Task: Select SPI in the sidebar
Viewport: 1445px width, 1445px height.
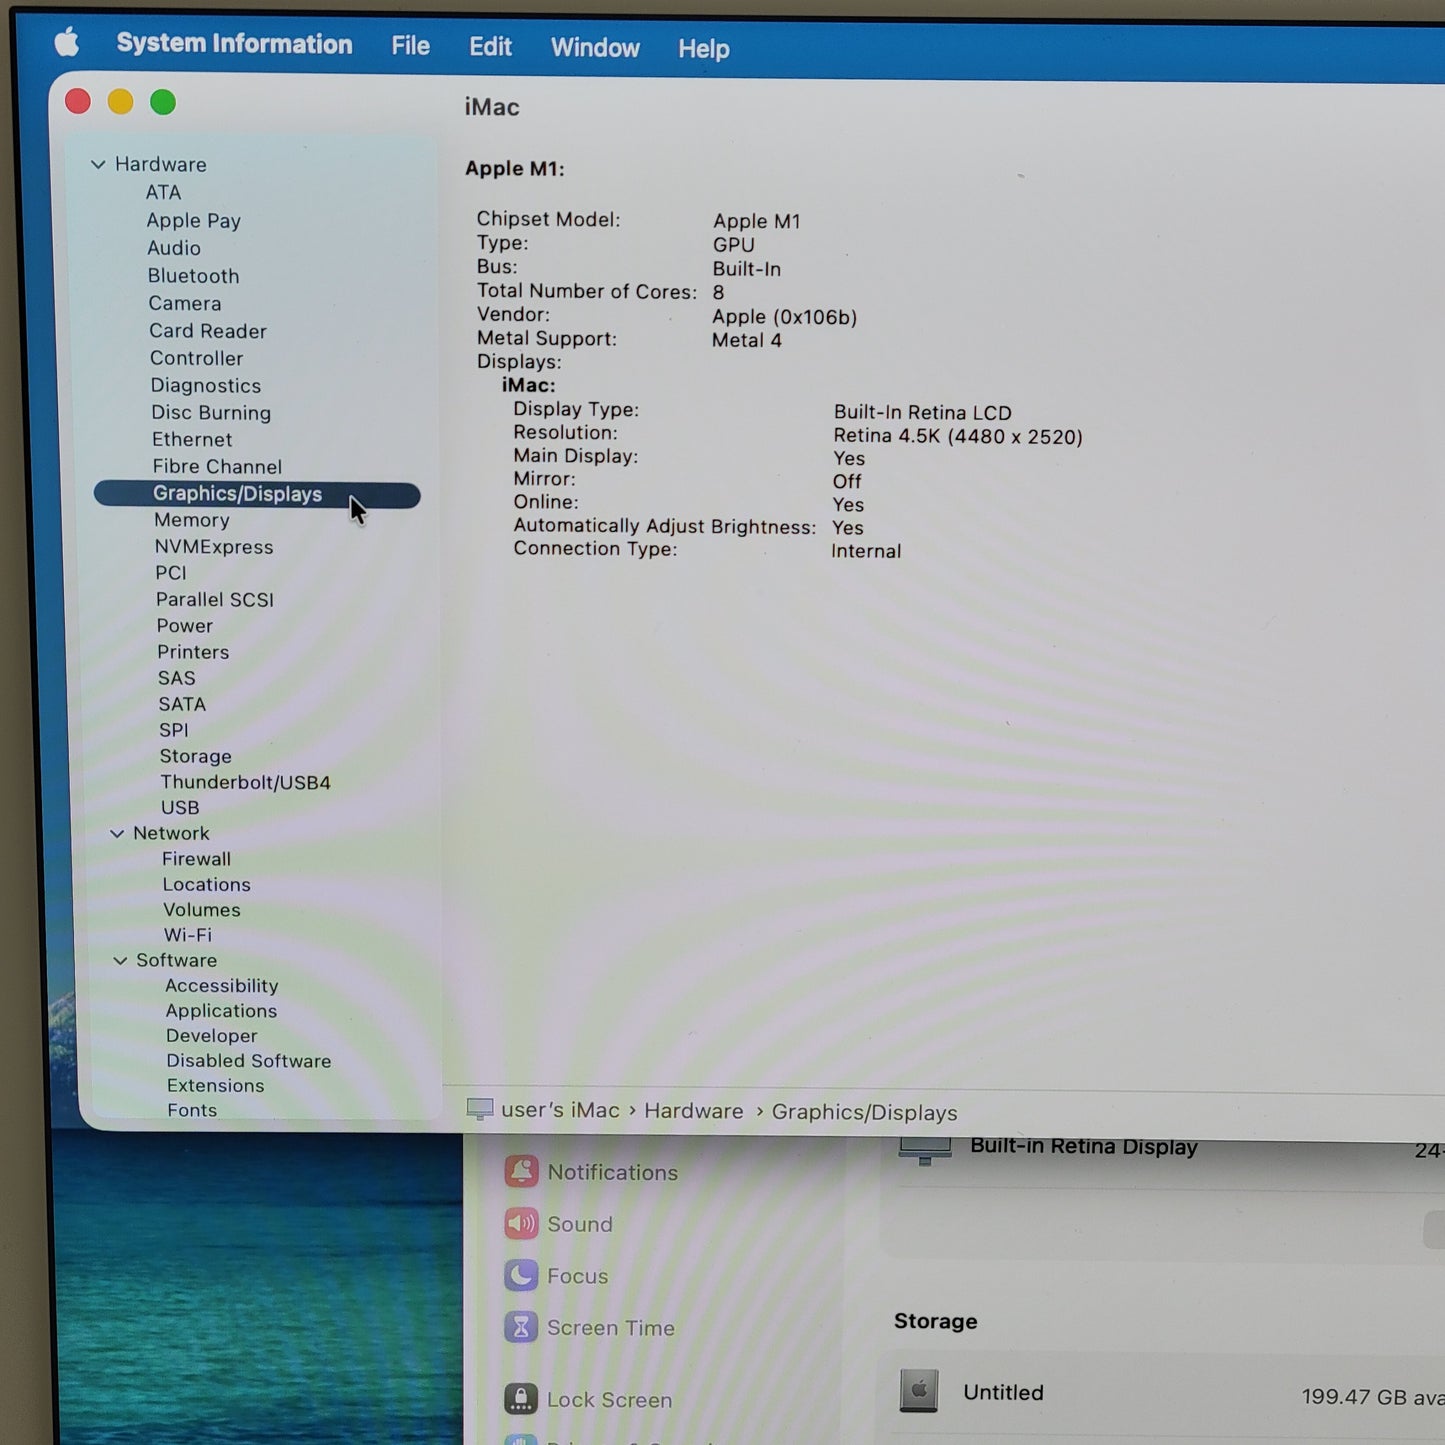Action: tap(174, 730)
